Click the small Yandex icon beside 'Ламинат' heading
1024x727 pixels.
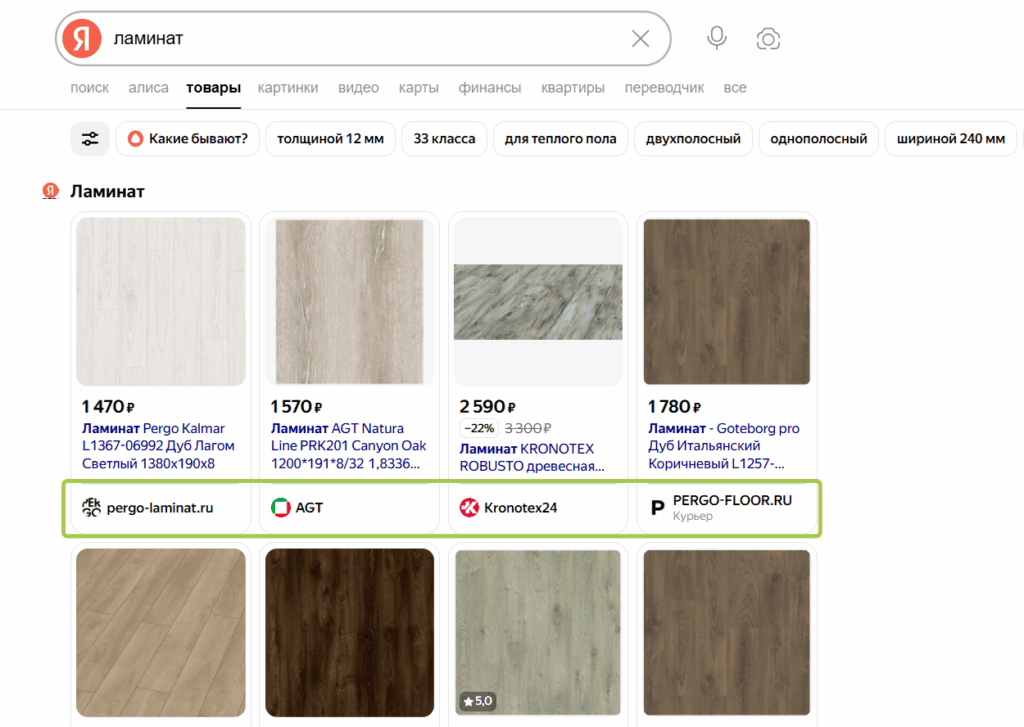(50, 191)
